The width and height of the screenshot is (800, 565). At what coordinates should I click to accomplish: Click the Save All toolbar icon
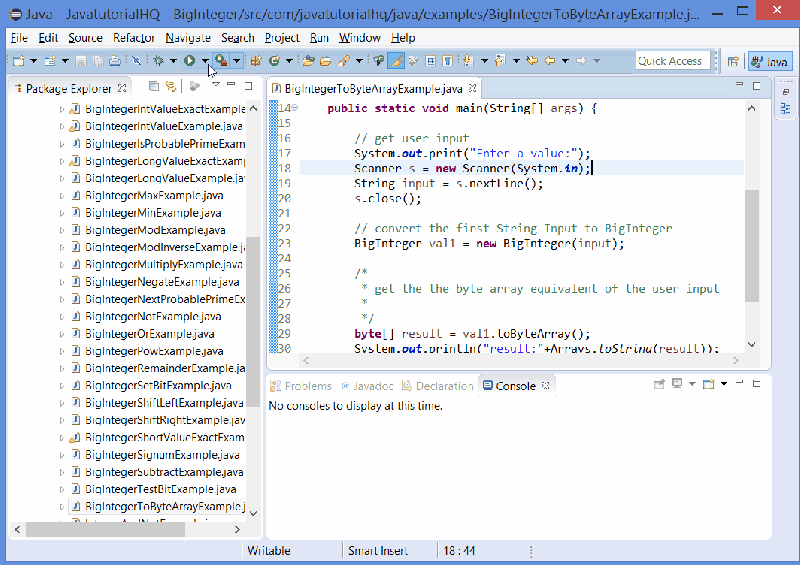coord(98,61)
